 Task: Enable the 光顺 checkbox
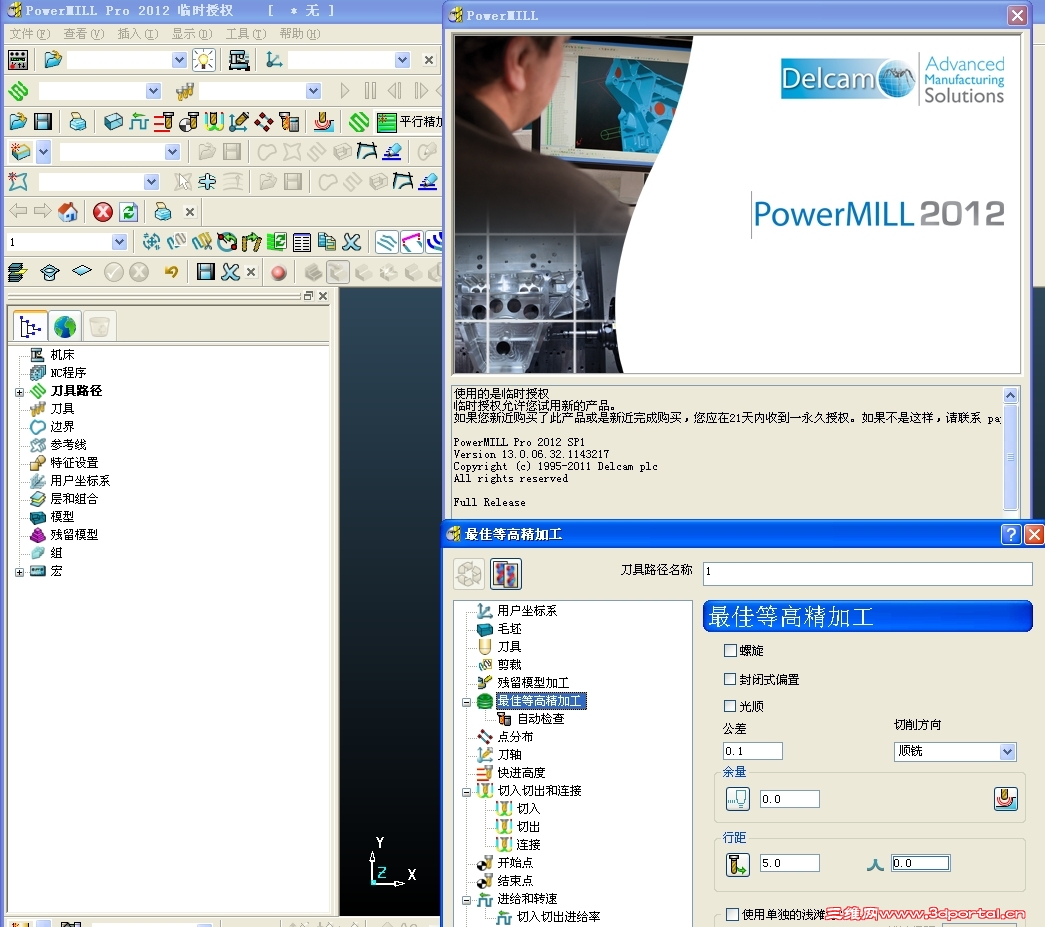[730, 706]
